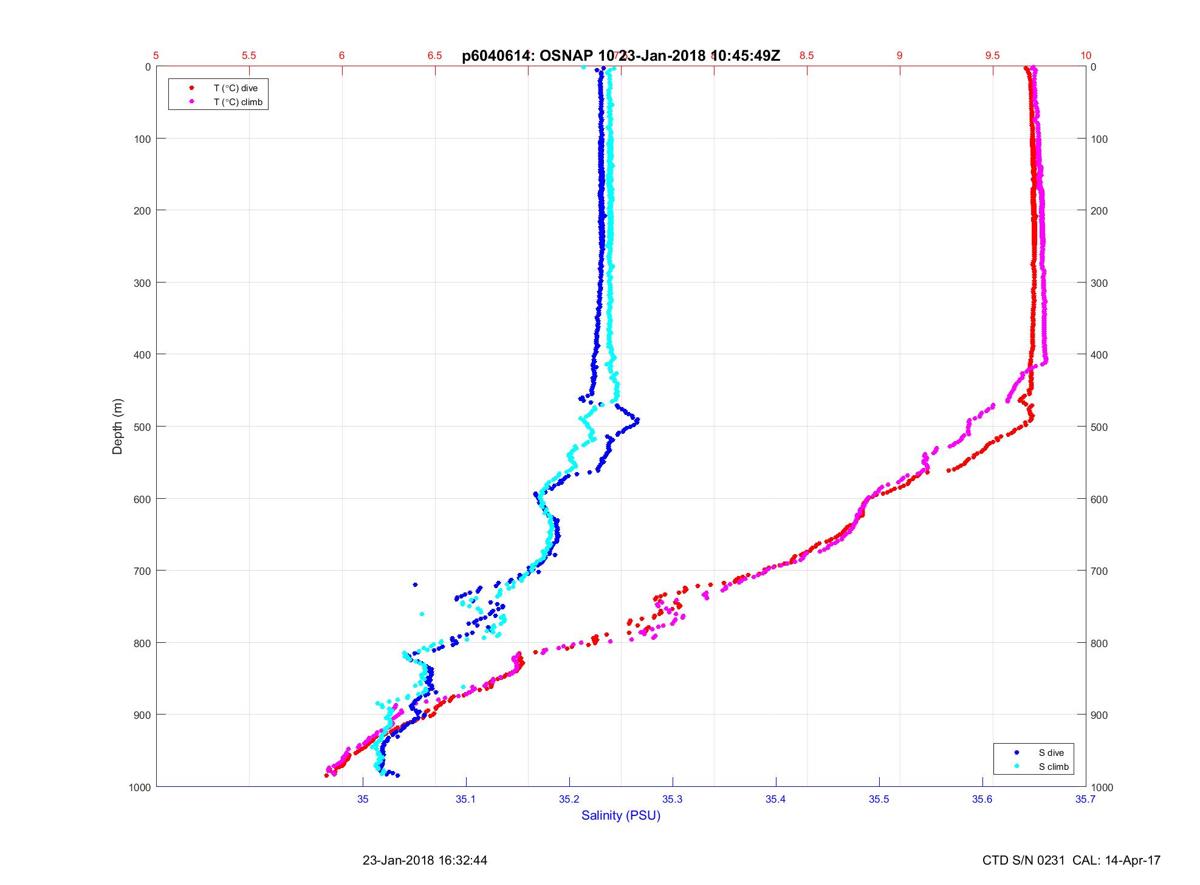Click red temperature tick label 9

[x=900, y=56]
